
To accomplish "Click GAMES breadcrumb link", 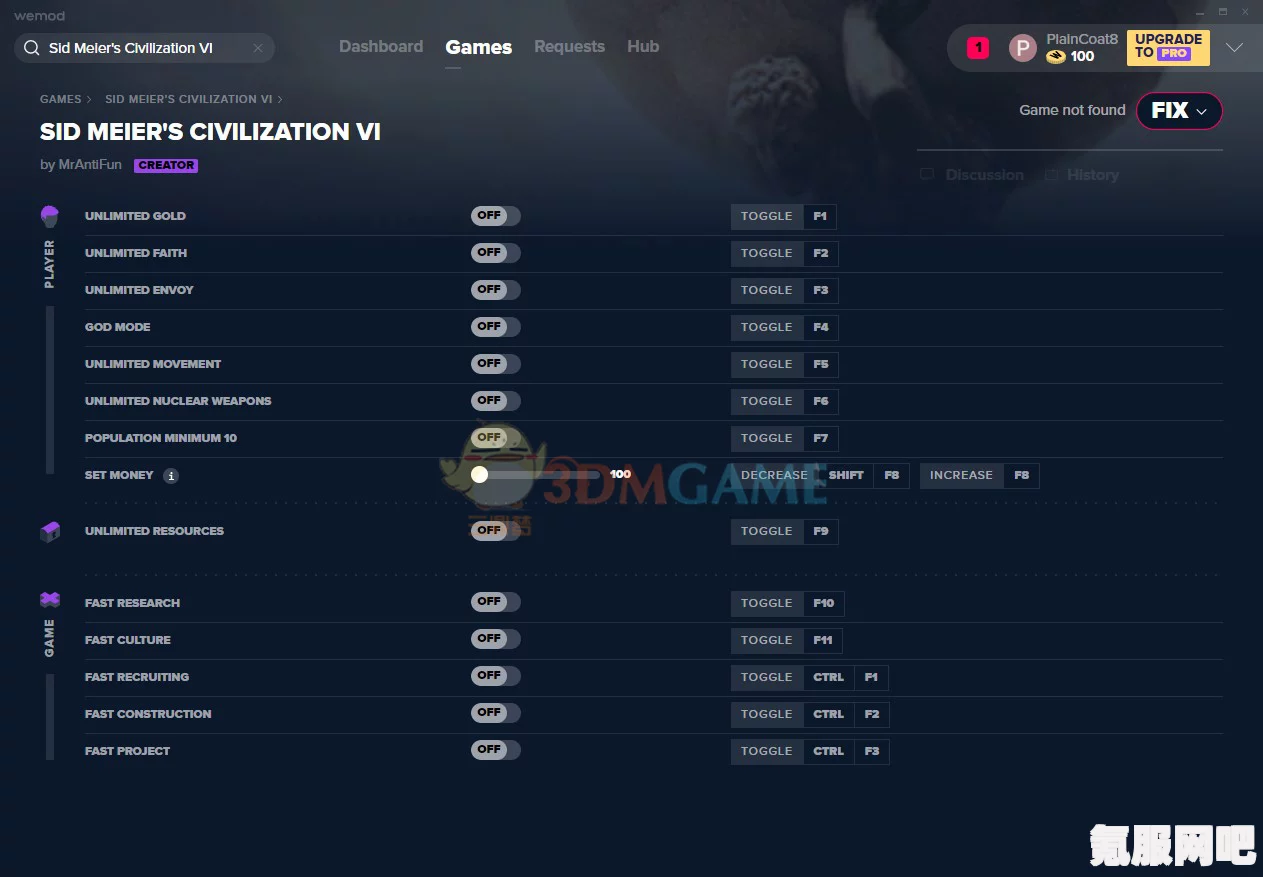I will click(61, 99).
